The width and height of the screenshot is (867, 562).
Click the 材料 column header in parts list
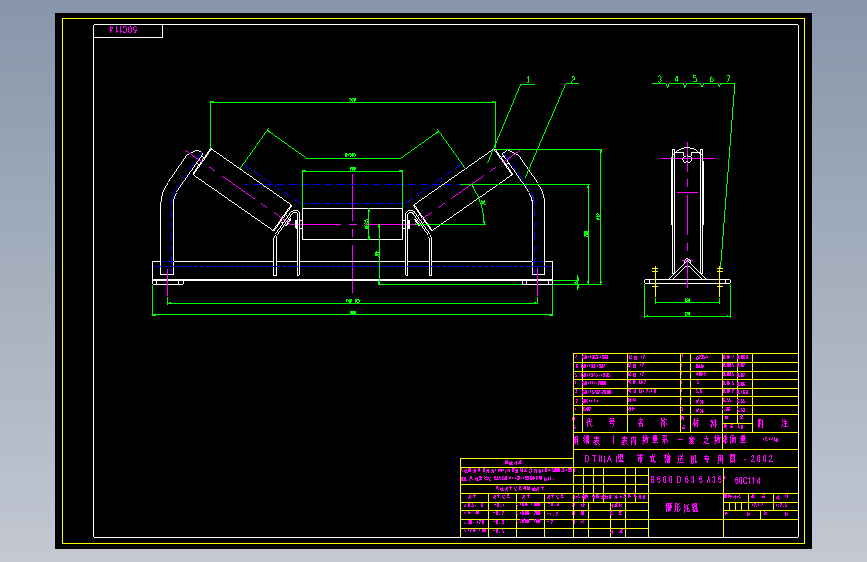pos(704,423)
